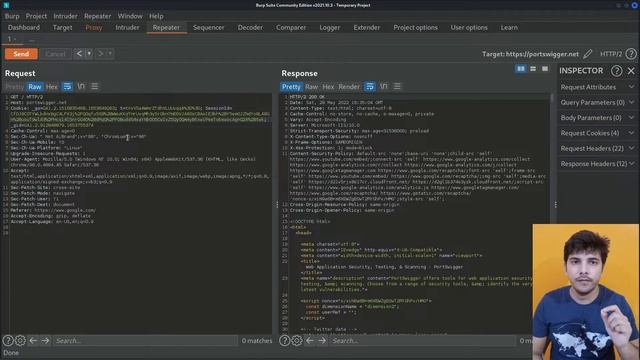Select Render view in Response panel
Image resolution: width=640 pixels, height=360 pixels.
point(349,87)
